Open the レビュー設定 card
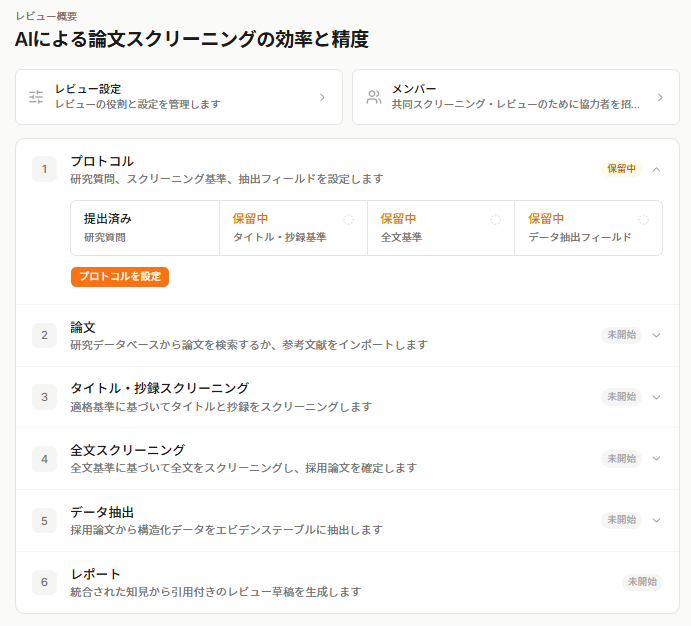 coord(179,97)
